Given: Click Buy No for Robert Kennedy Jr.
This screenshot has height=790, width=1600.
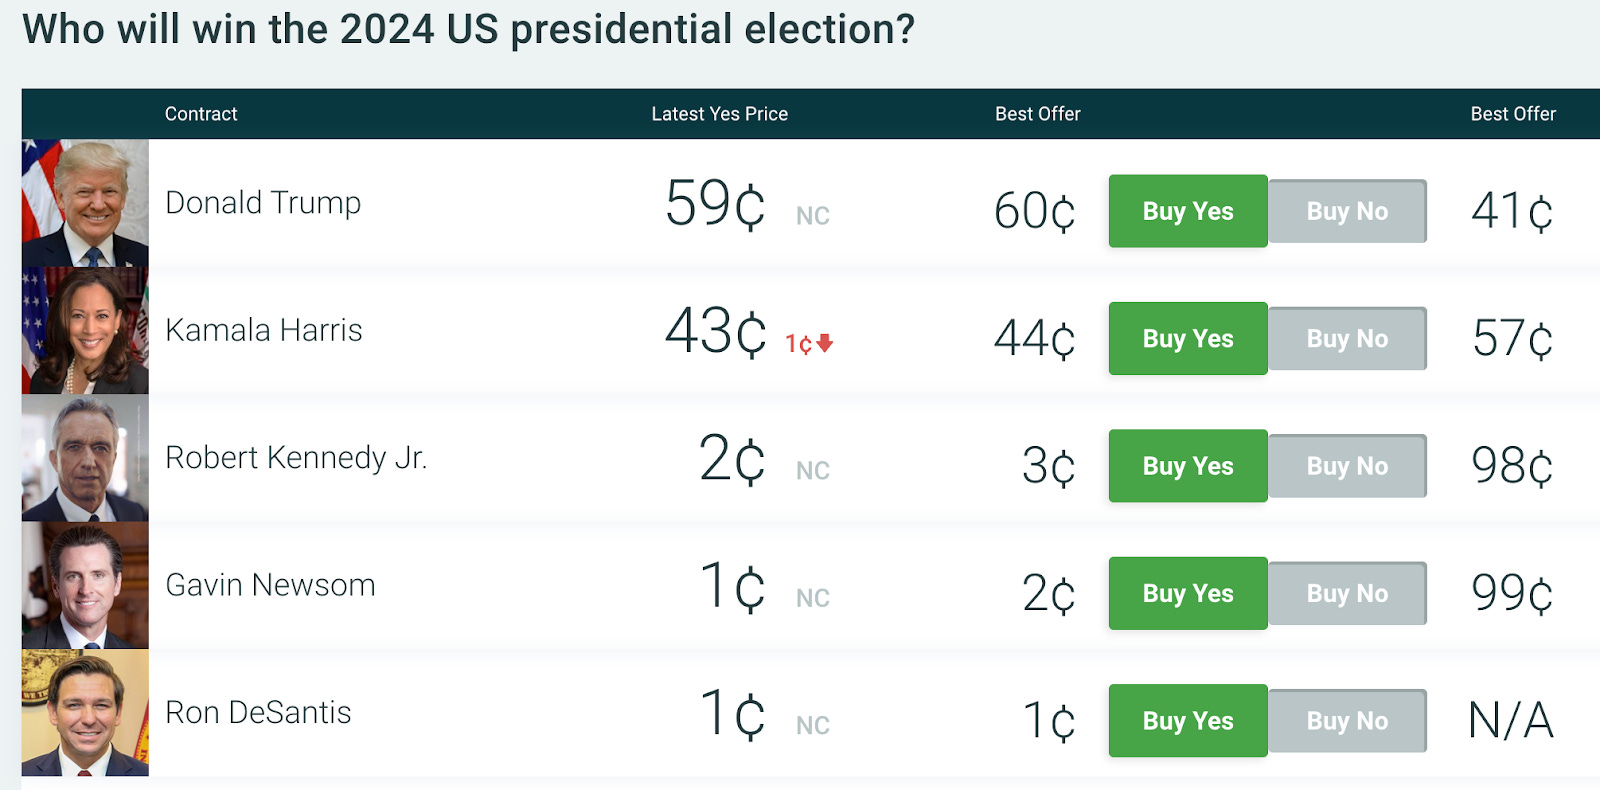Looking at the screenshot, I should point(1347,466).
